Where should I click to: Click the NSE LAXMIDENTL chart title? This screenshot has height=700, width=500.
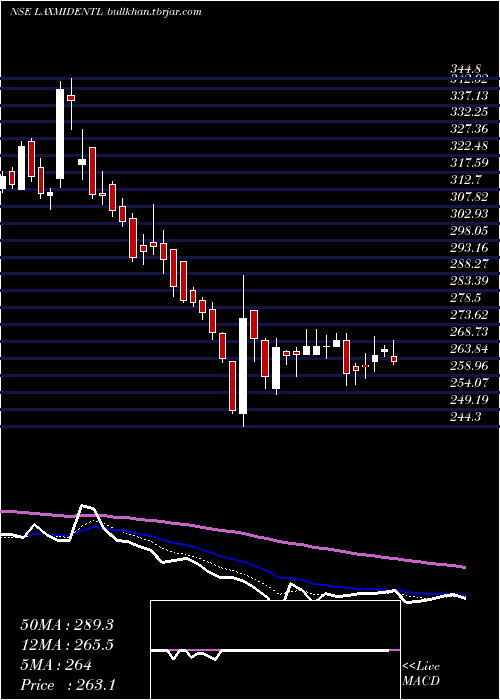57,12
